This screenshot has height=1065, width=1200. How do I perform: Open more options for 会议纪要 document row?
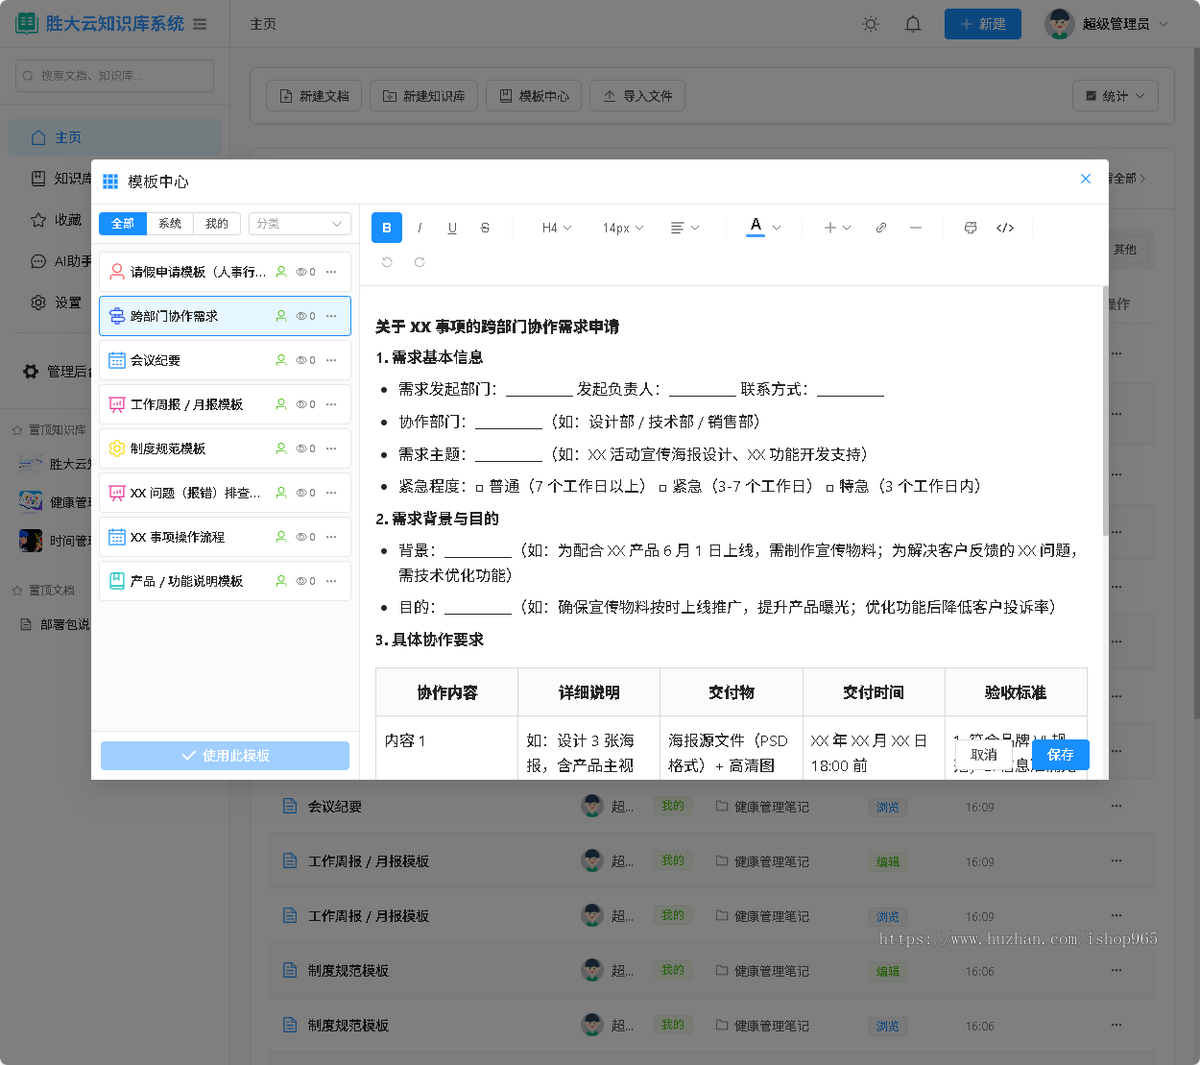[1116, 806]
